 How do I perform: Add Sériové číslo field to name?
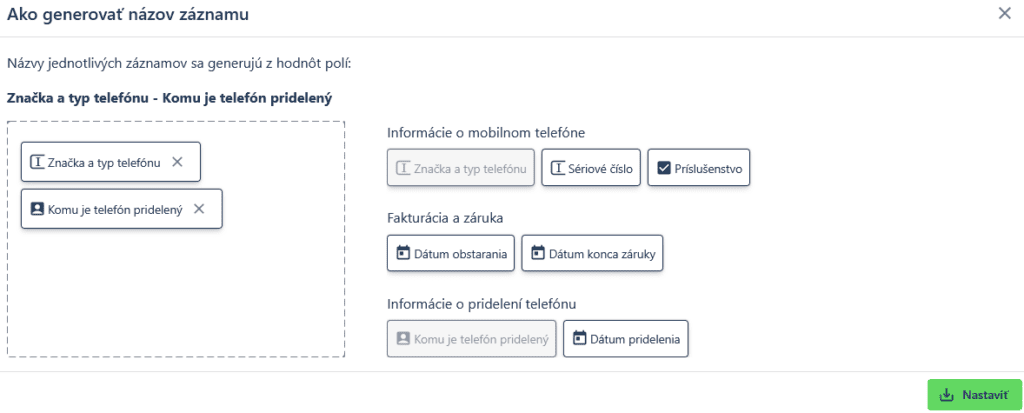(591, 168)
